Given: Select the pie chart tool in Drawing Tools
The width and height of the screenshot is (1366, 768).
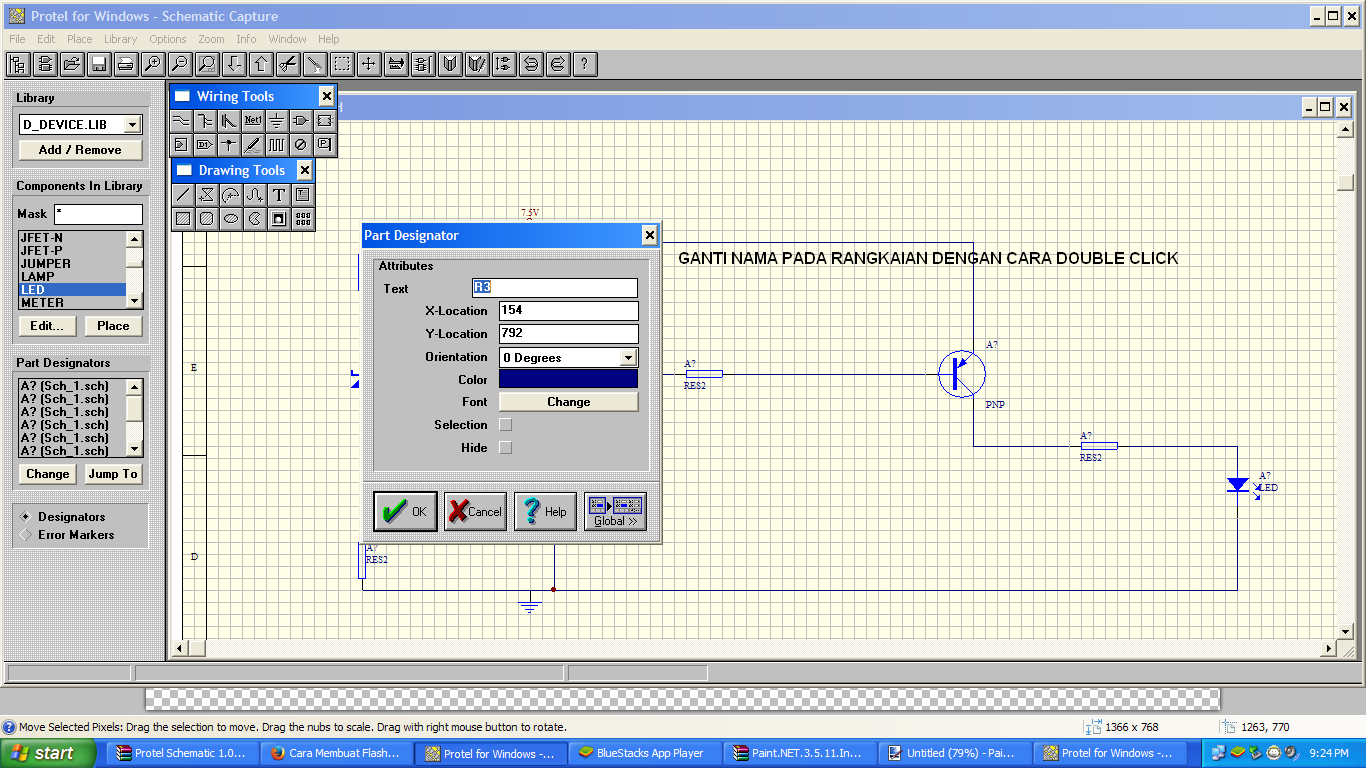Looking at the screenshot, I should tap(254, 218).
